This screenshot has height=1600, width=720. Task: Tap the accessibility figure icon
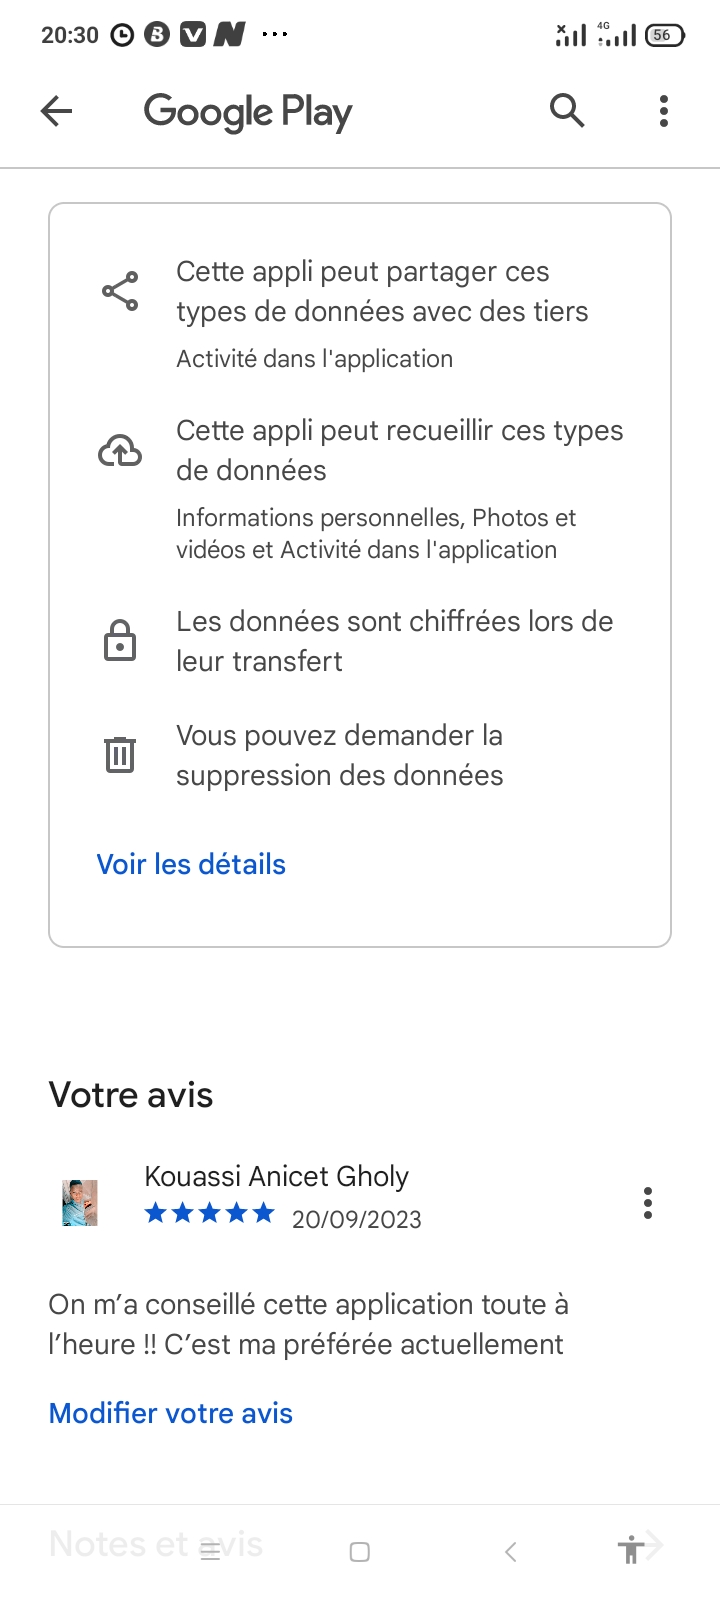[629, 1550]
